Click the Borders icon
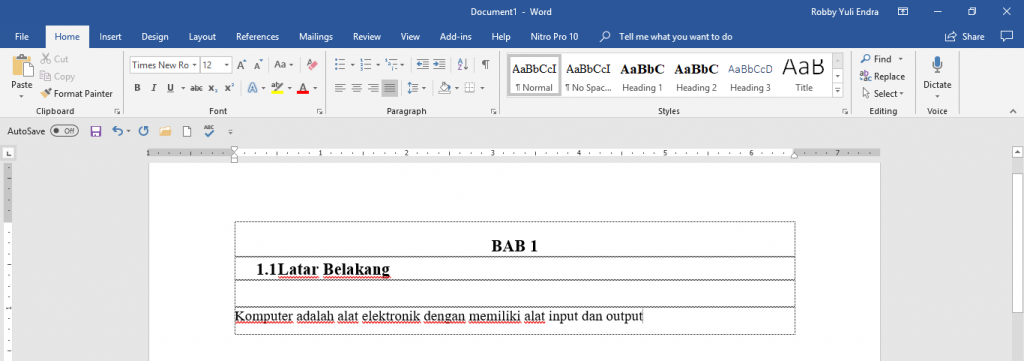Screen dimensions: 1024x361 [x=470, y=87]
